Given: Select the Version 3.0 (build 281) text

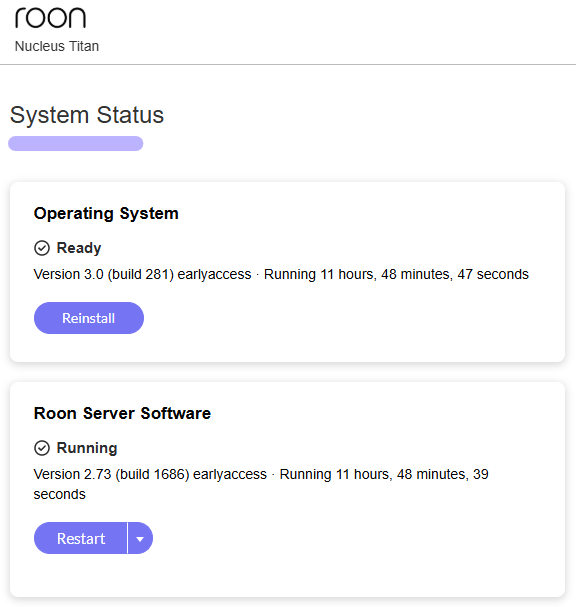Looking at the screenshot, I should [103, 274].
